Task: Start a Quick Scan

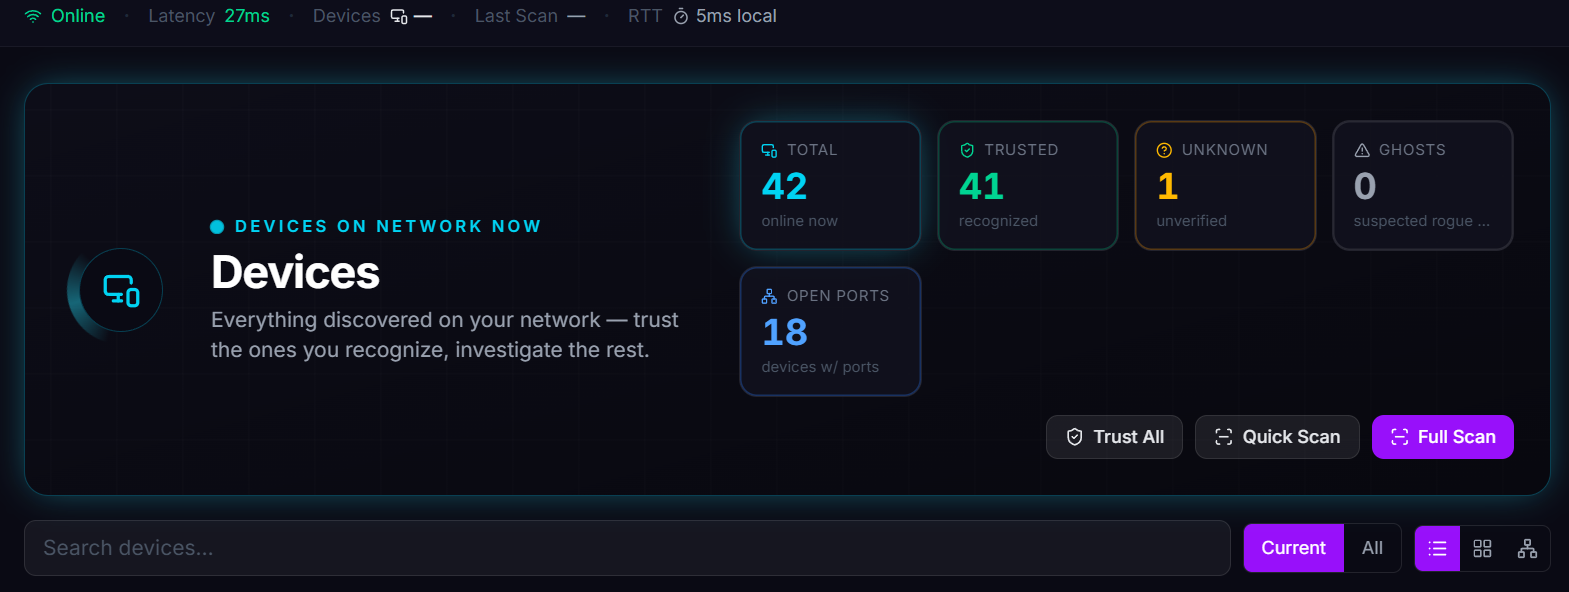Action: pos(1277,437)
